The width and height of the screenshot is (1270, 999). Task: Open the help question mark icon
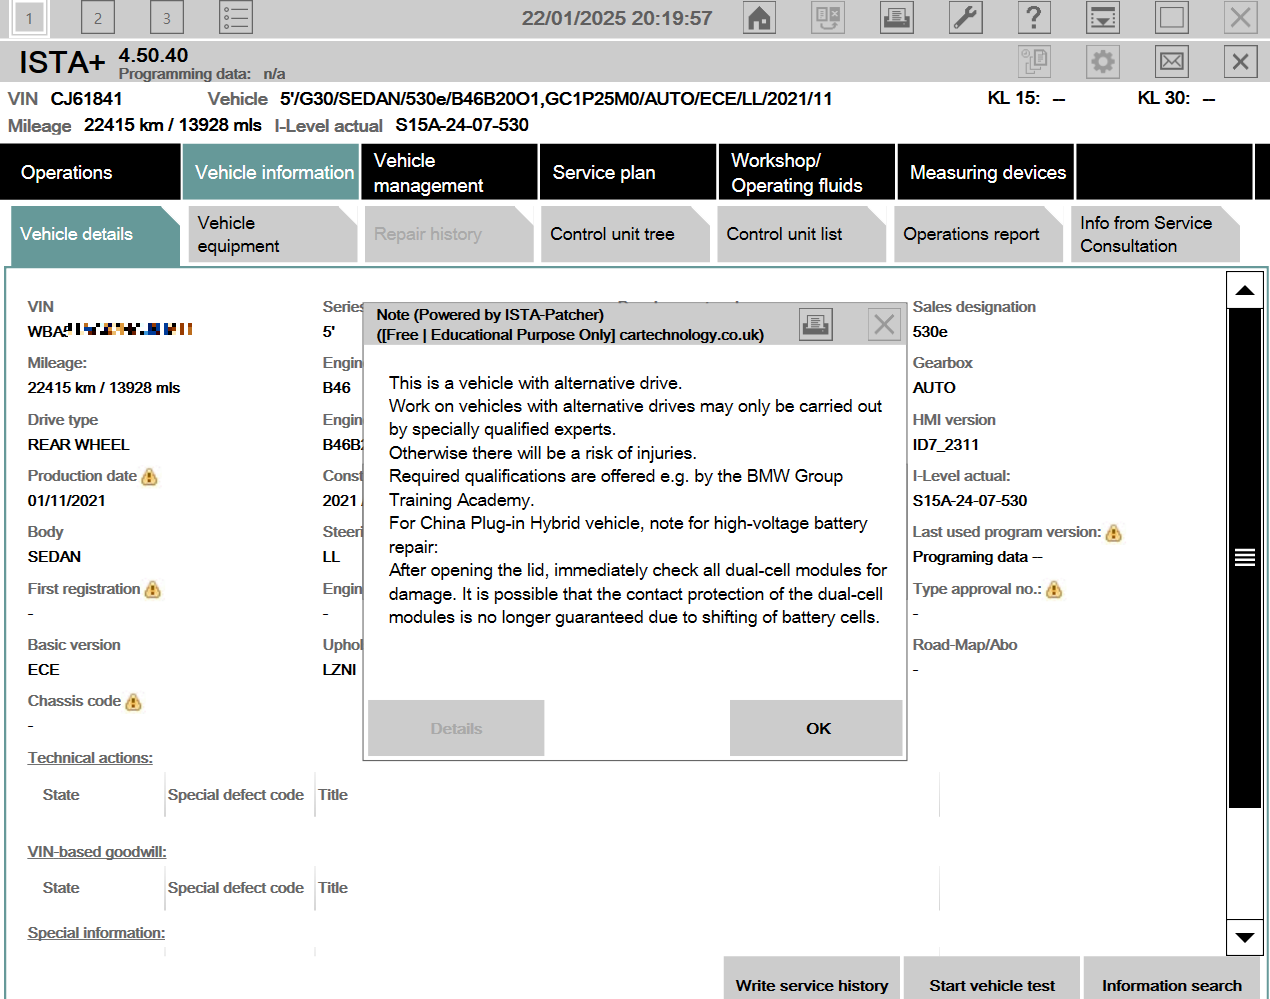[1034, 17]
